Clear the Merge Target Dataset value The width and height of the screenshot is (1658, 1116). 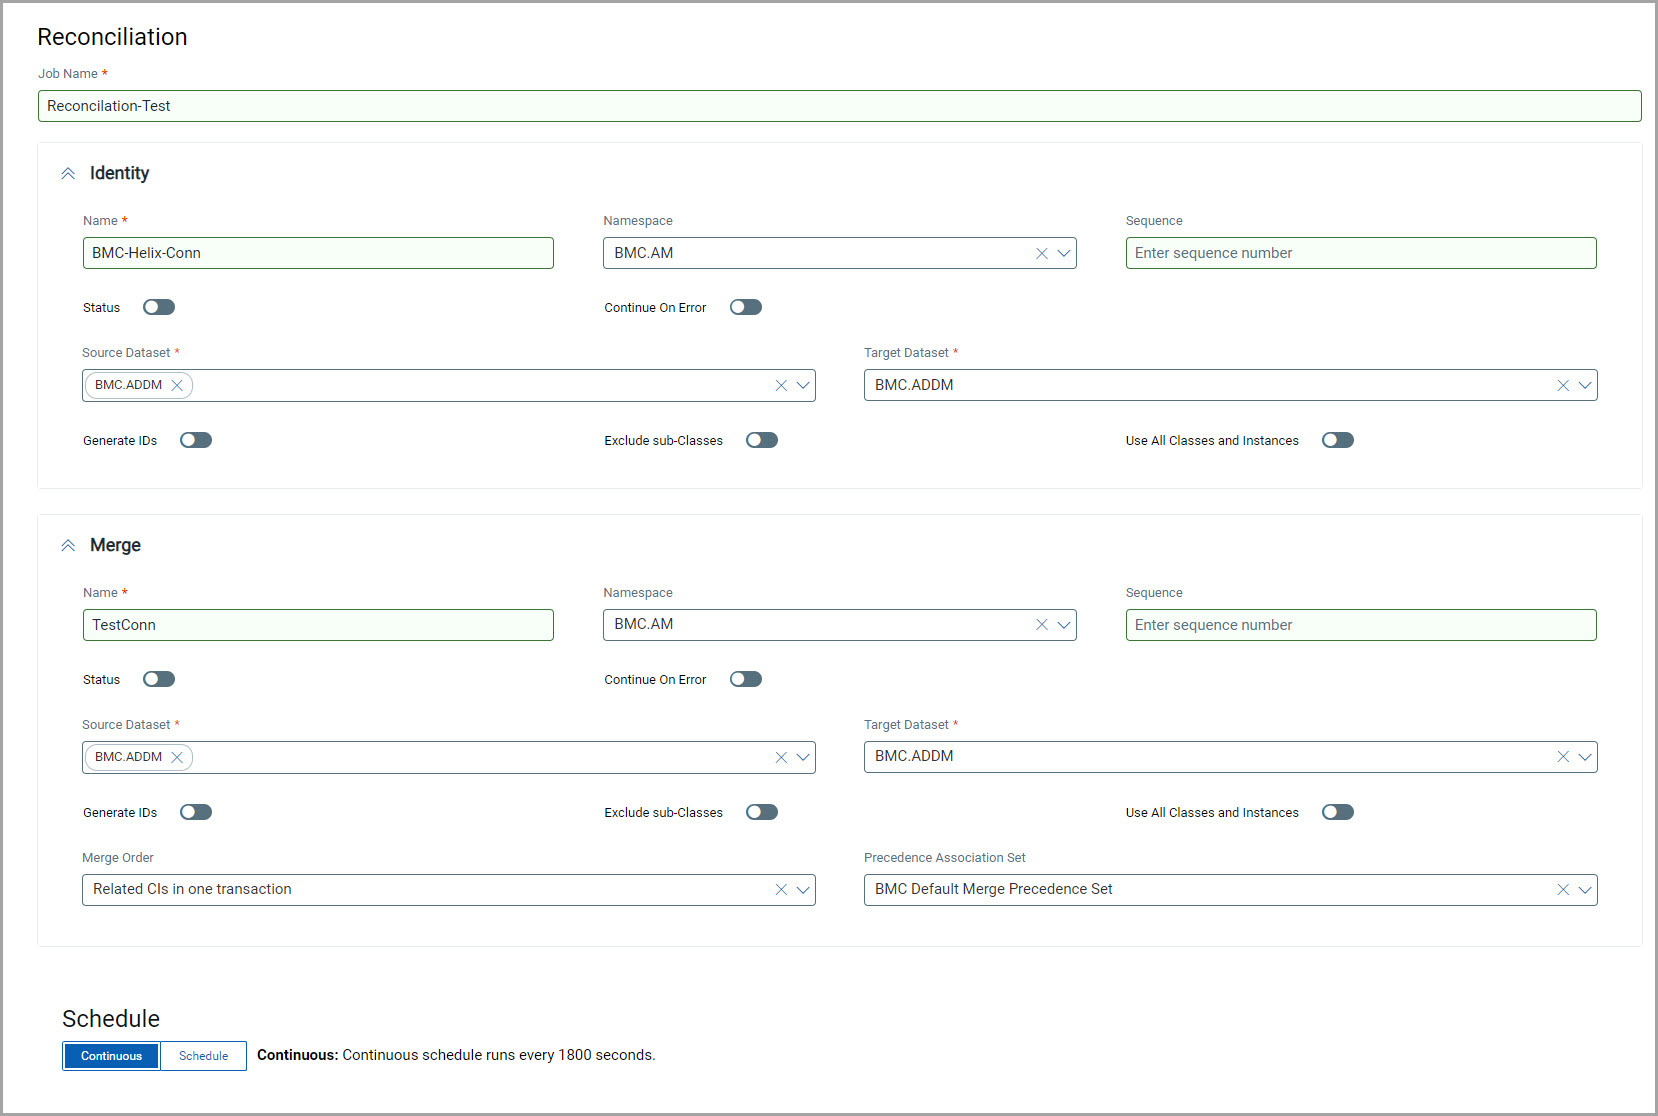[1562, 757]
